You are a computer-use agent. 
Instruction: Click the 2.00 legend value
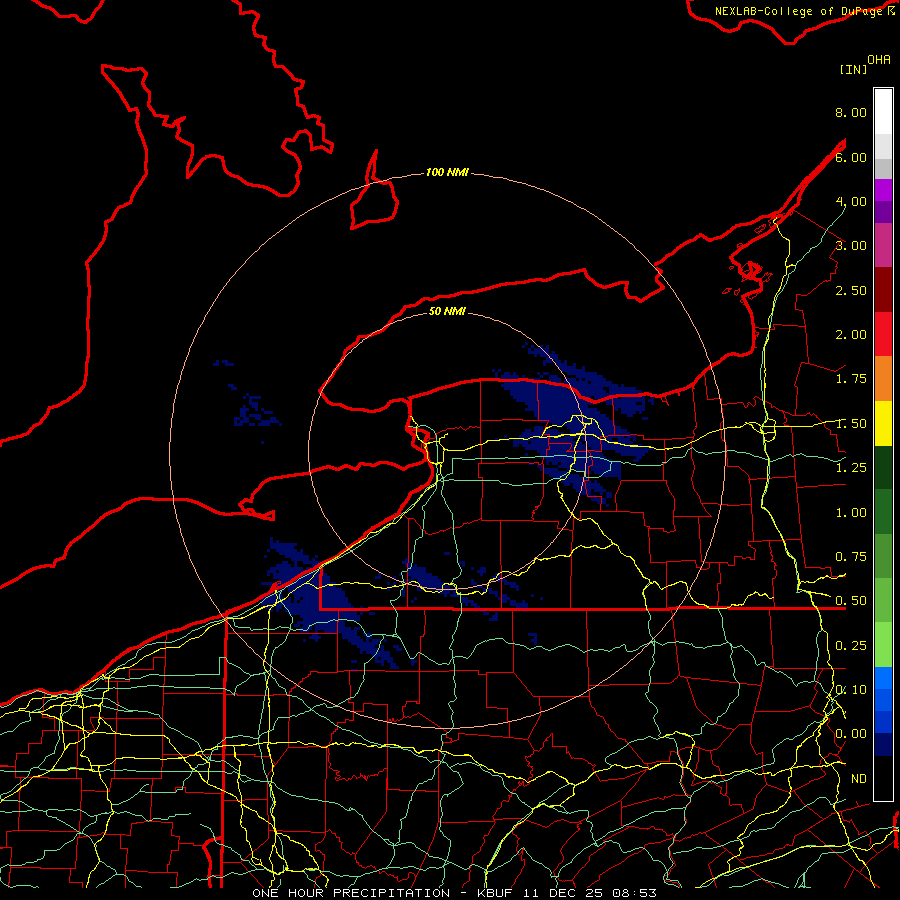click(851, 335)
